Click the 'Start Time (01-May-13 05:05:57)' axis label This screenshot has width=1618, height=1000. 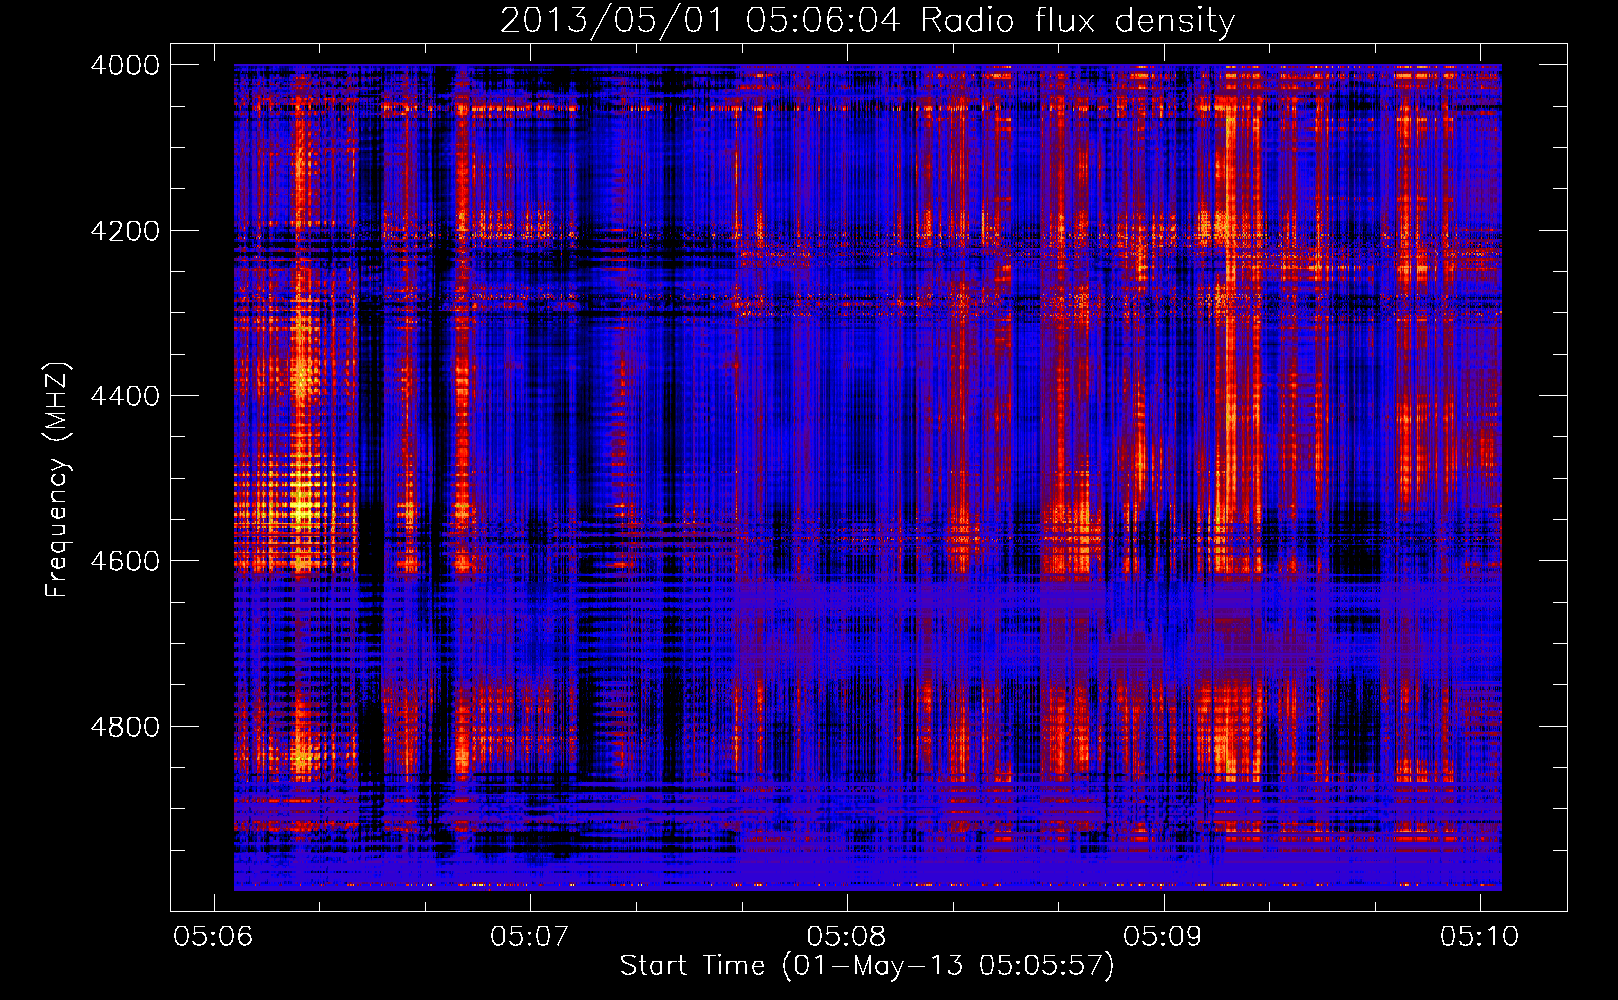(x=867, y=965)
